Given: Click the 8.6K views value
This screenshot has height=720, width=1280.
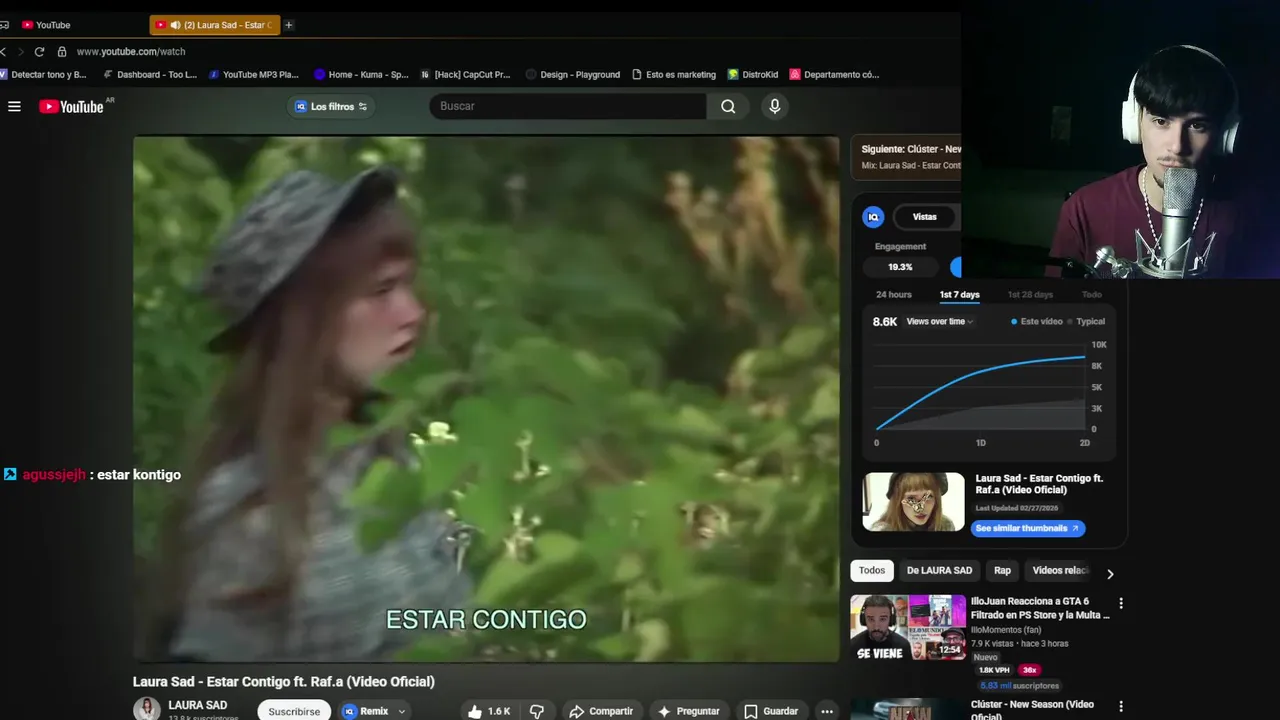Looking at the screenshot, I should tap(885, 322).
